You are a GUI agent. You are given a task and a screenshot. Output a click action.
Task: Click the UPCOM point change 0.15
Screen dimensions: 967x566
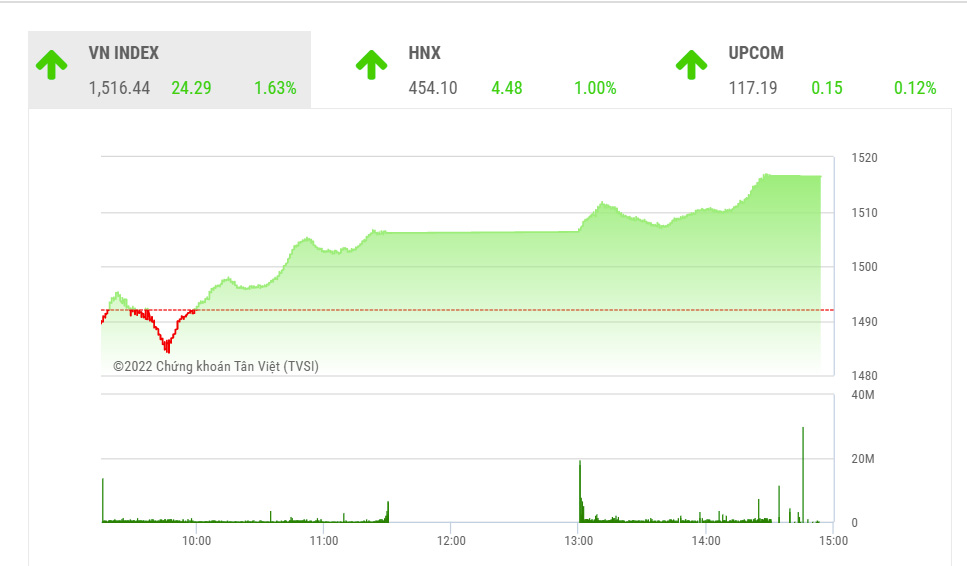click(826, 88)
